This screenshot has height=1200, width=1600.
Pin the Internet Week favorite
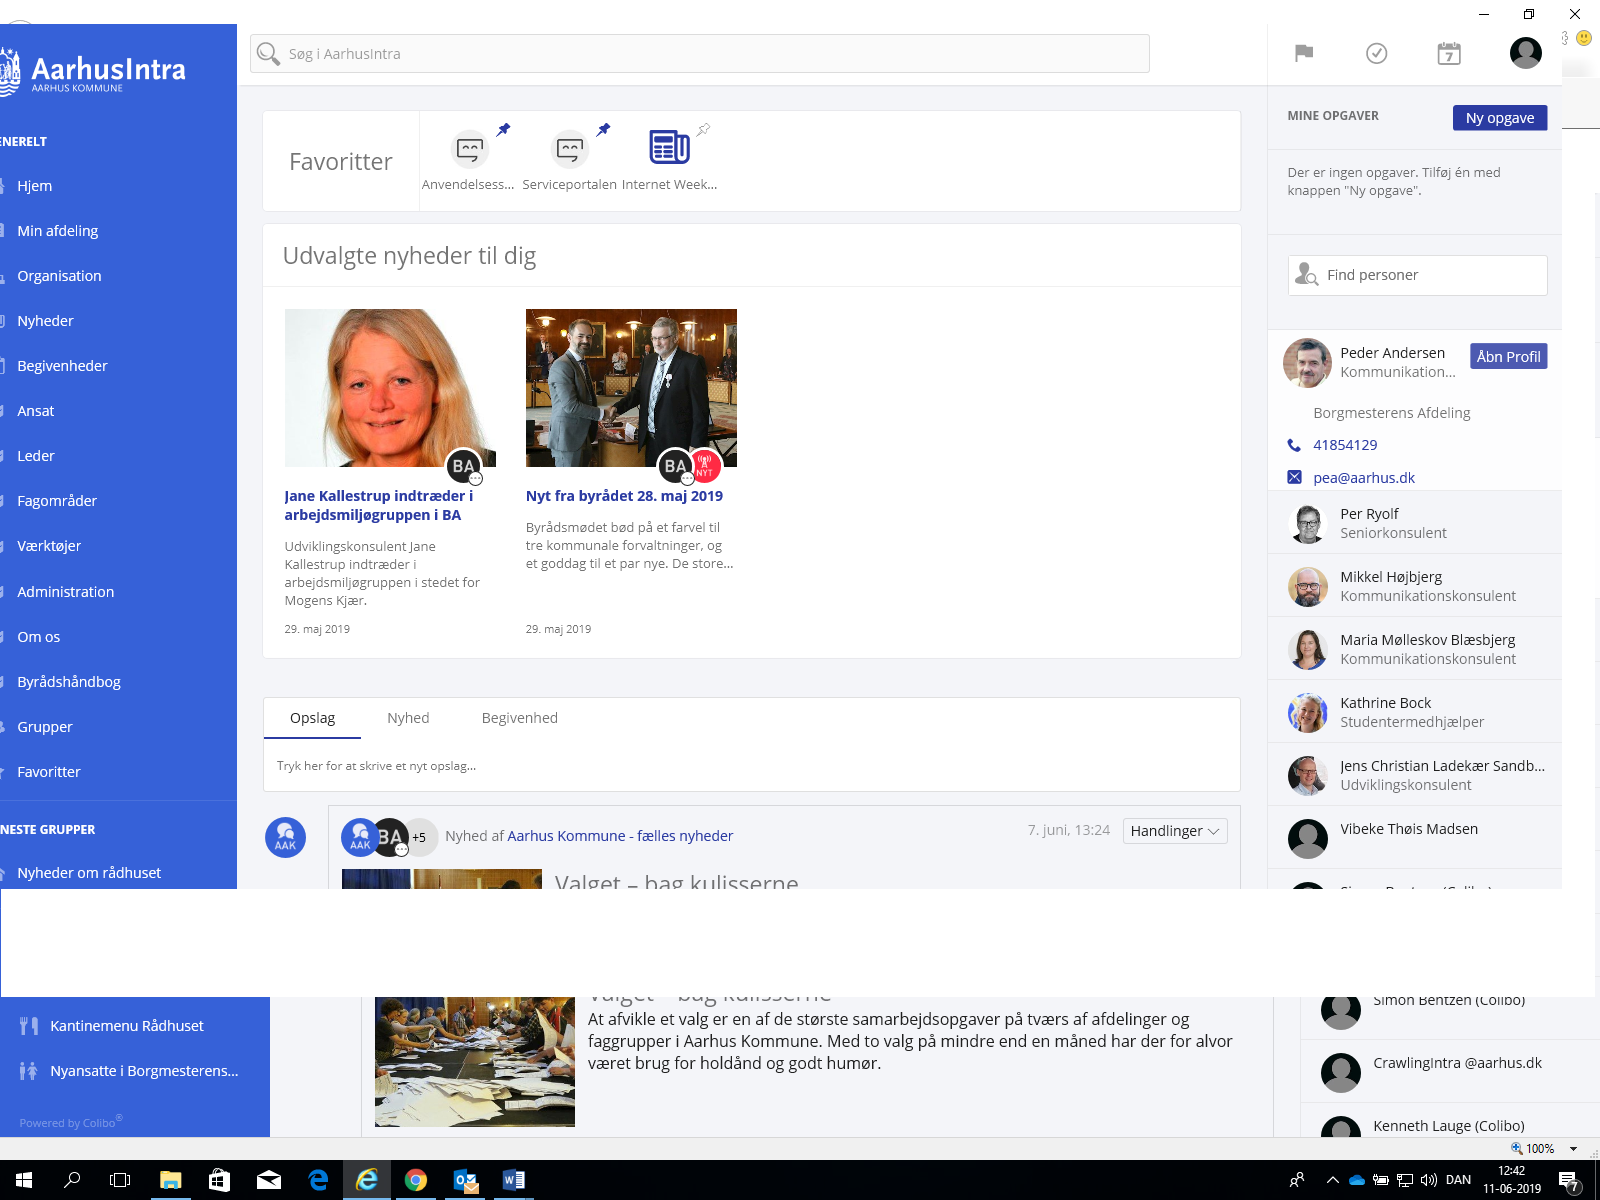pos(704,129)
